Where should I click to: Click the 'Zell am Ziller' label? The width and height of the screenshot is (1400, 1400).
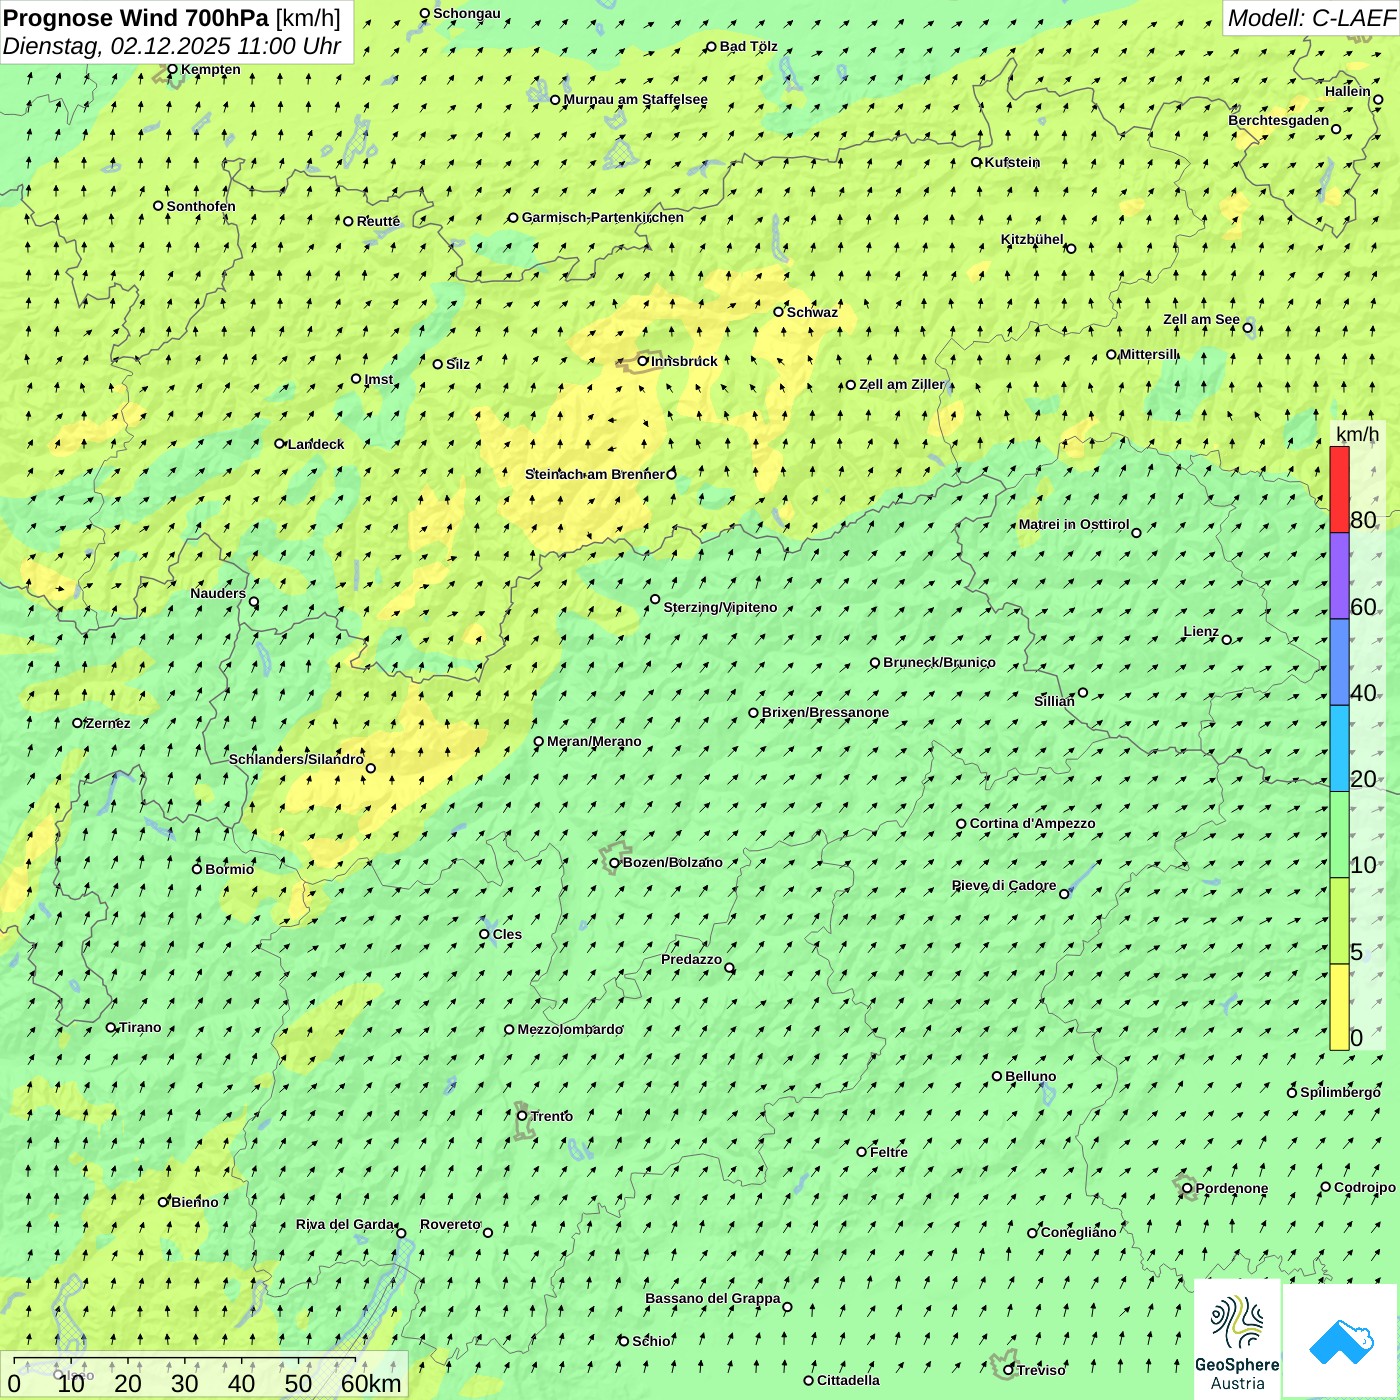(901, 384)
